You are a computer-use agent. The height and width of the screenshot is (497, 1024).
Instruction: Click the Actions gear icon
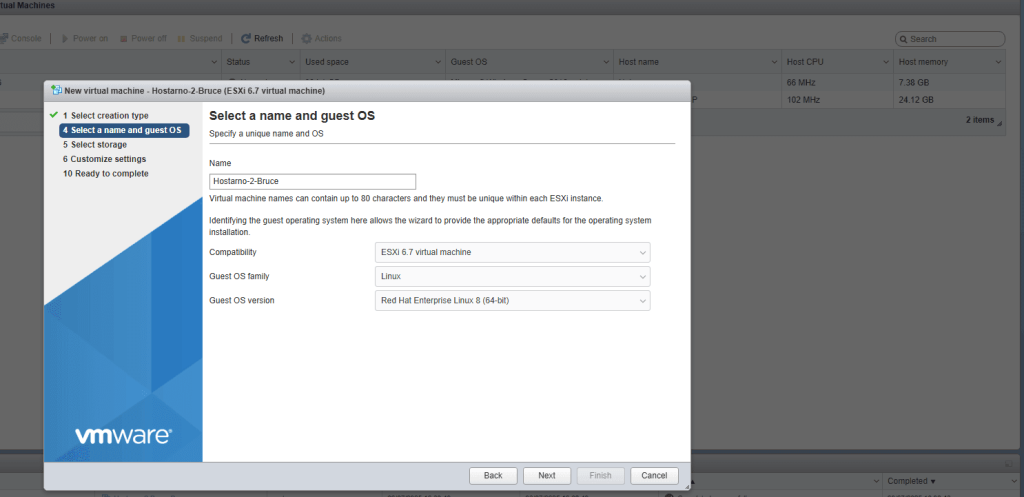pyautogui.click(x=306, y=39)
